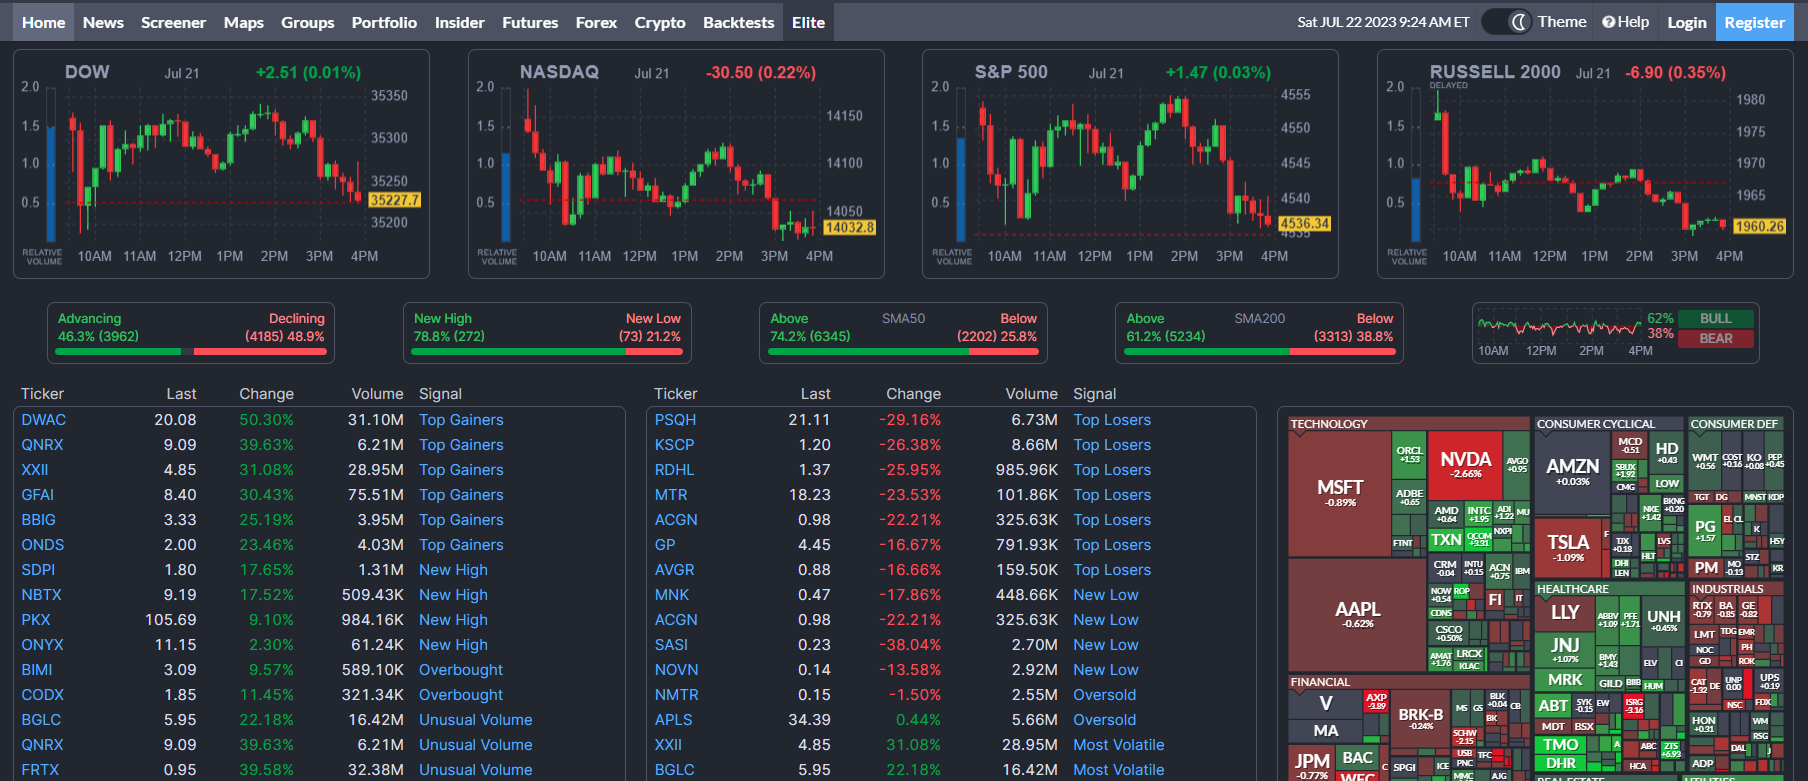This screenshot has width=1808, height=781.
Task: Open the PSQH ticker in losers list
Action: coord(675,420)
